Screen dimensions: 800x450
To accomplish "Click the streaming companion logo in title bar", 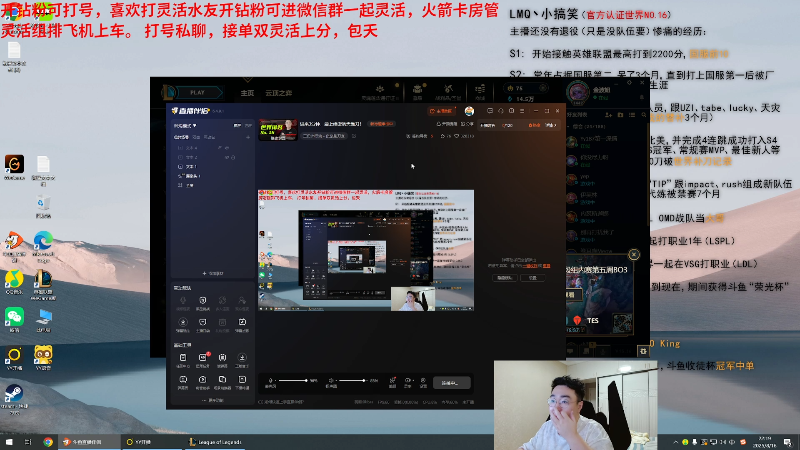I will pos(190,111).
